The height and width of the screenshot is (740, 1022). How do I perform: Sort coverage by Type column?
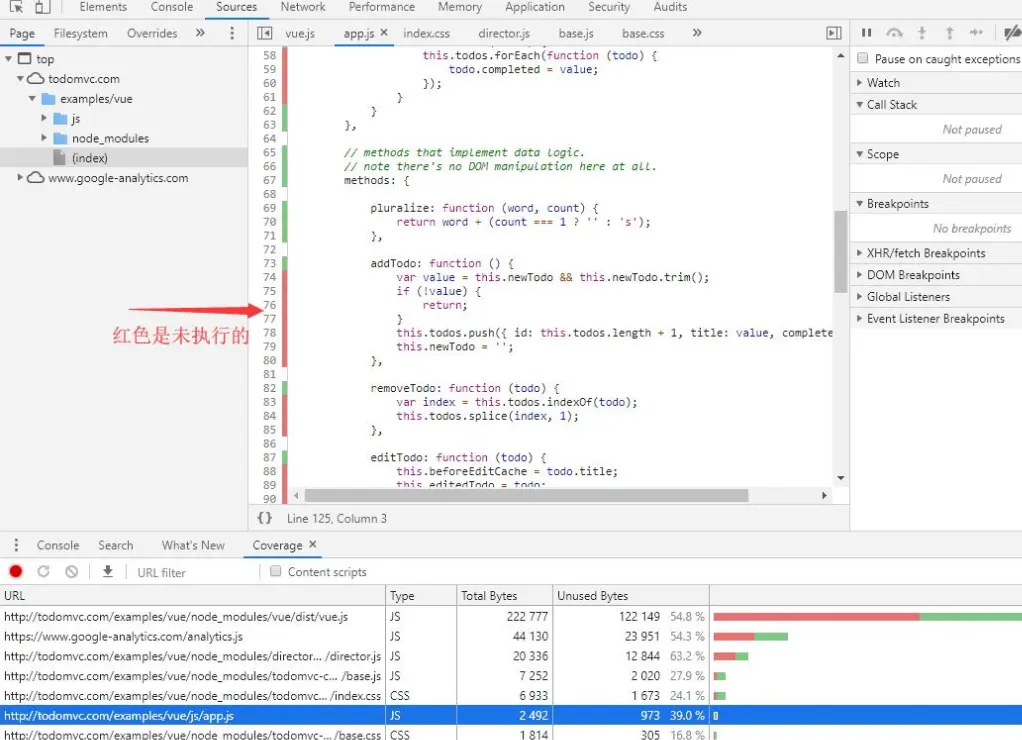click(x=420, y=595)
